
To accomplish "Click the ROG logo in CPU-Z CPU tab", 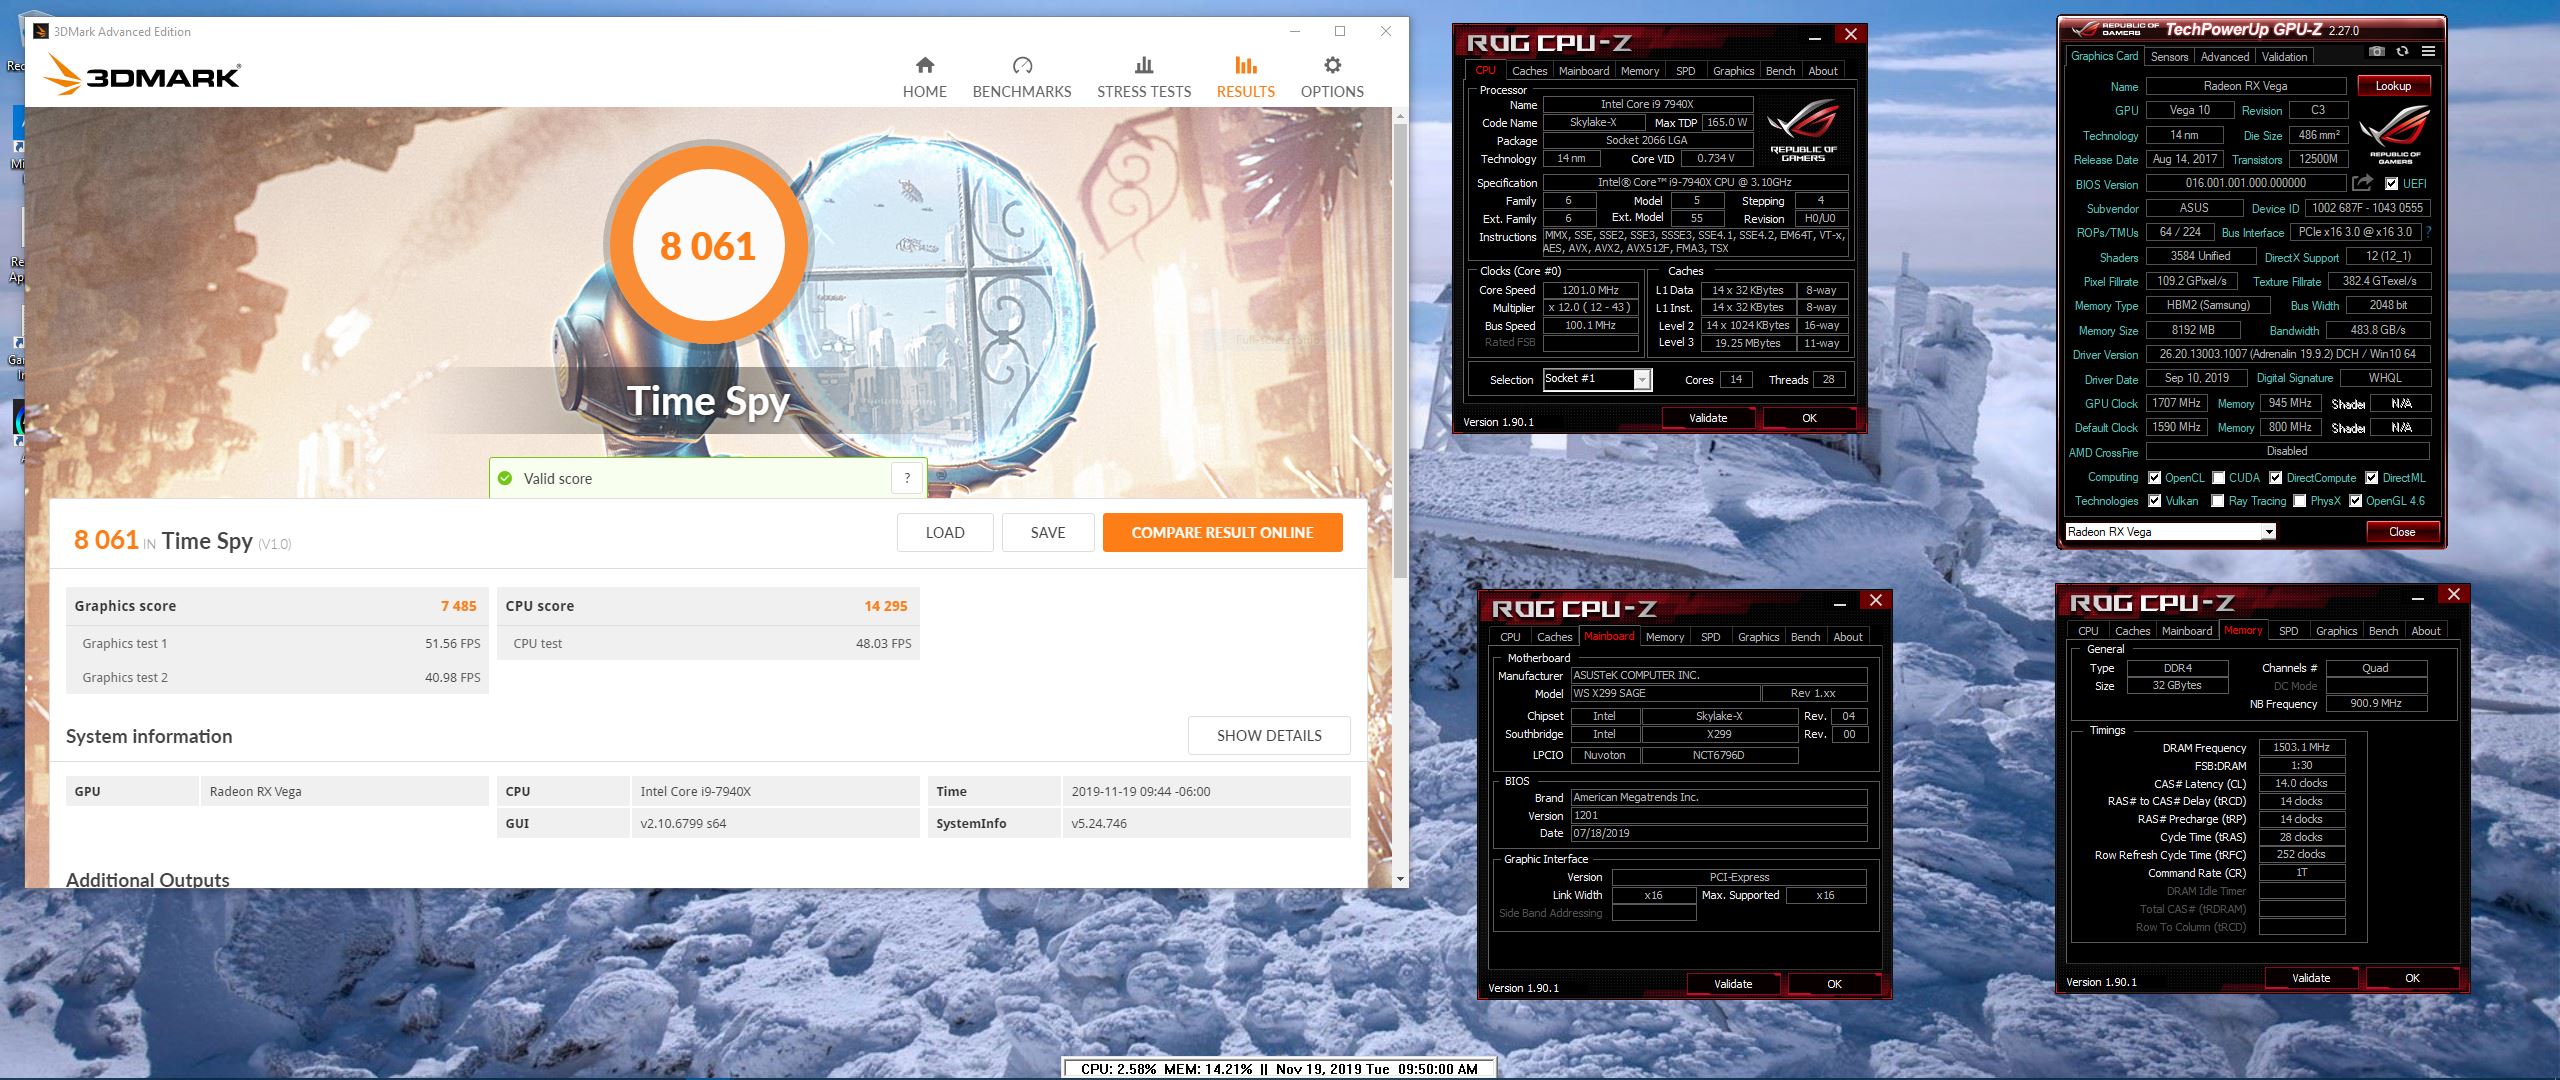I will pyautogui.click(x=1803, y=130).
